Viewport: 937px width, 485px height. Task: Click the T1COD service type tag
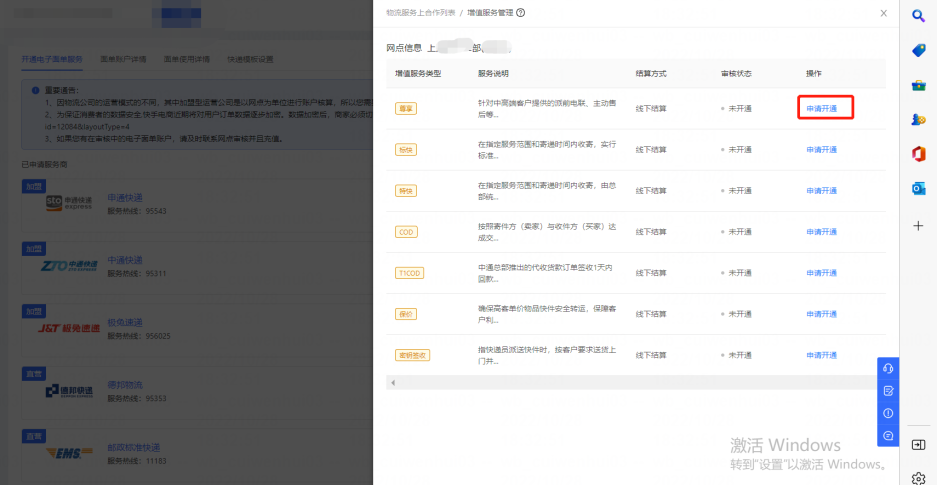coord(409,273)
